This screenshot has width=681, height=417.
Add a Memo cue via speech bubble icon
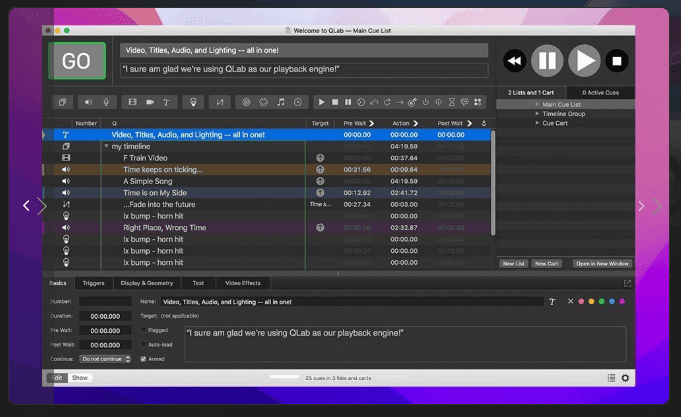(x=465, y=102)
